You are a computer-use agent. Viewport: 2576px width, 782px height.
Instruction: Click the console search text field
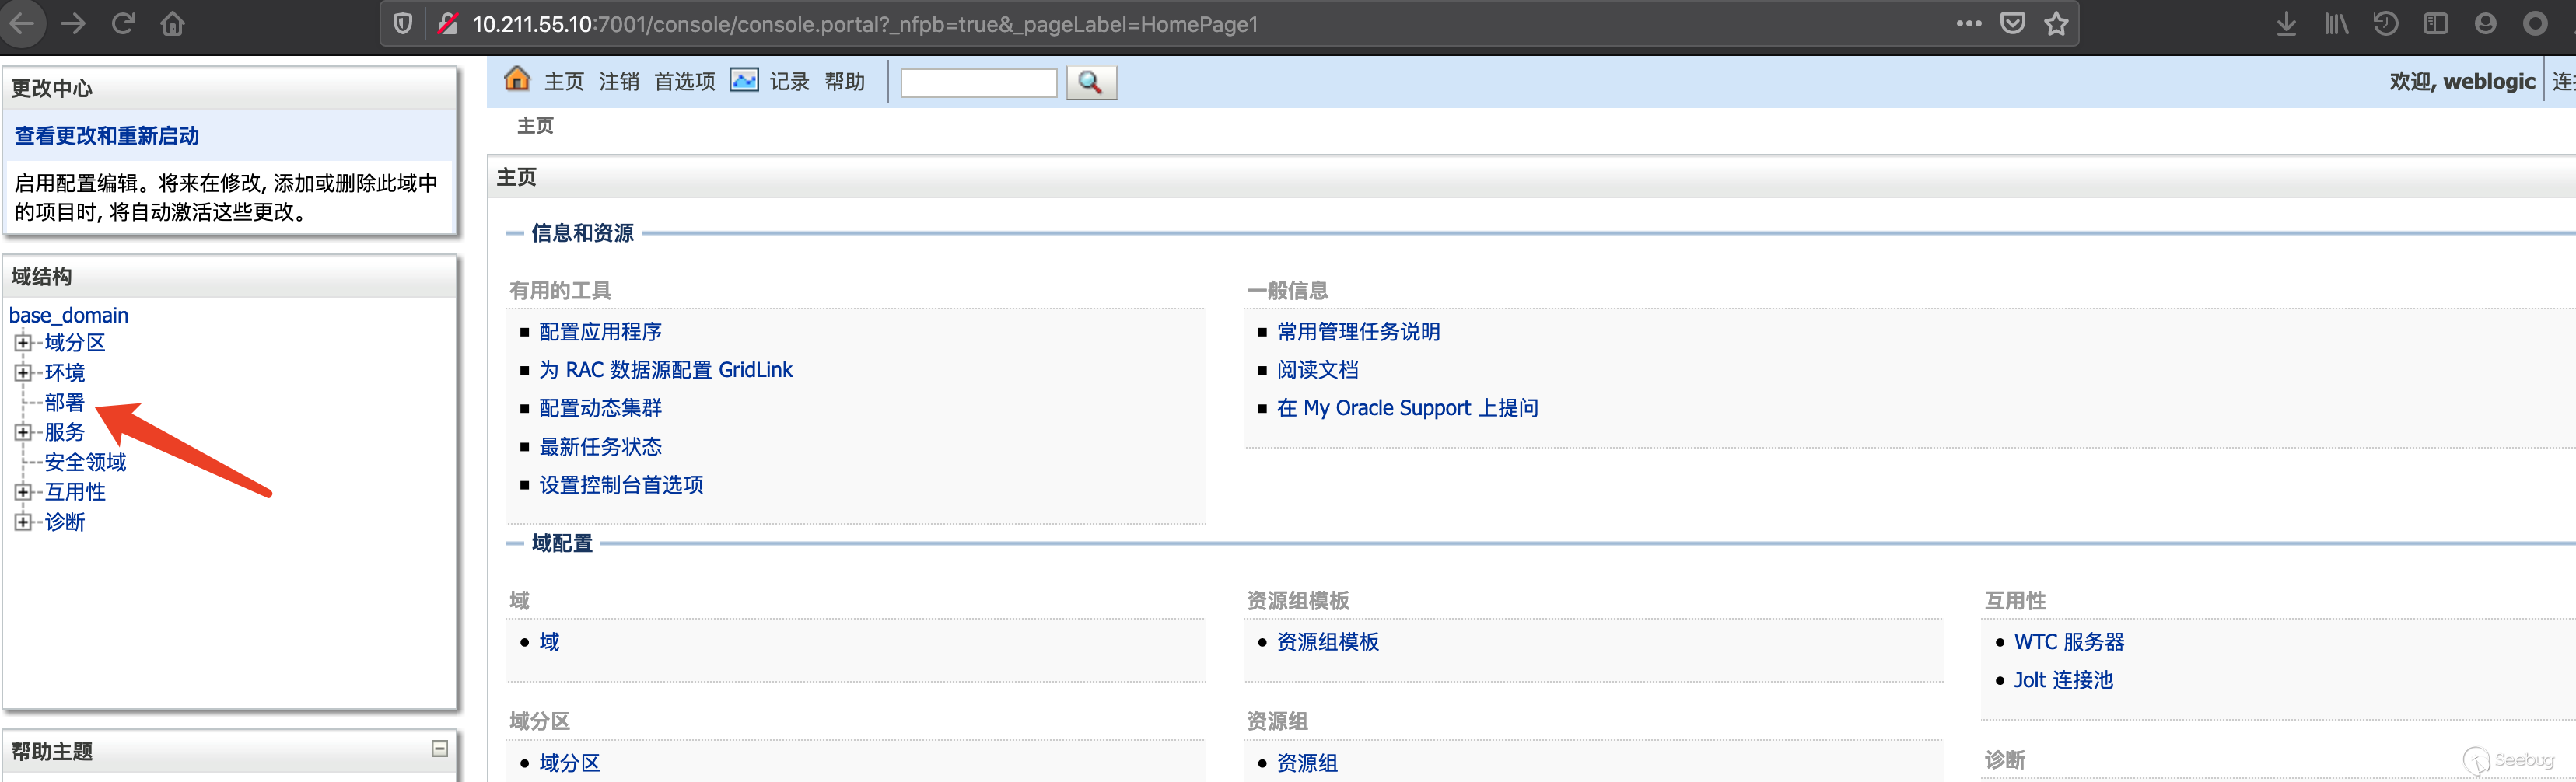(x=977, y=82)
